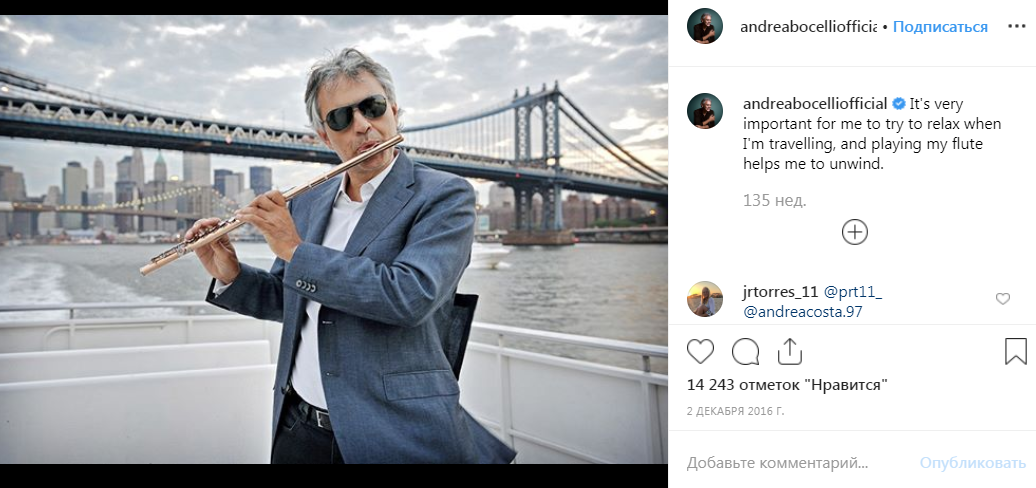Click the blue verified badge
Screen dimensions: 1036x488
899,104
